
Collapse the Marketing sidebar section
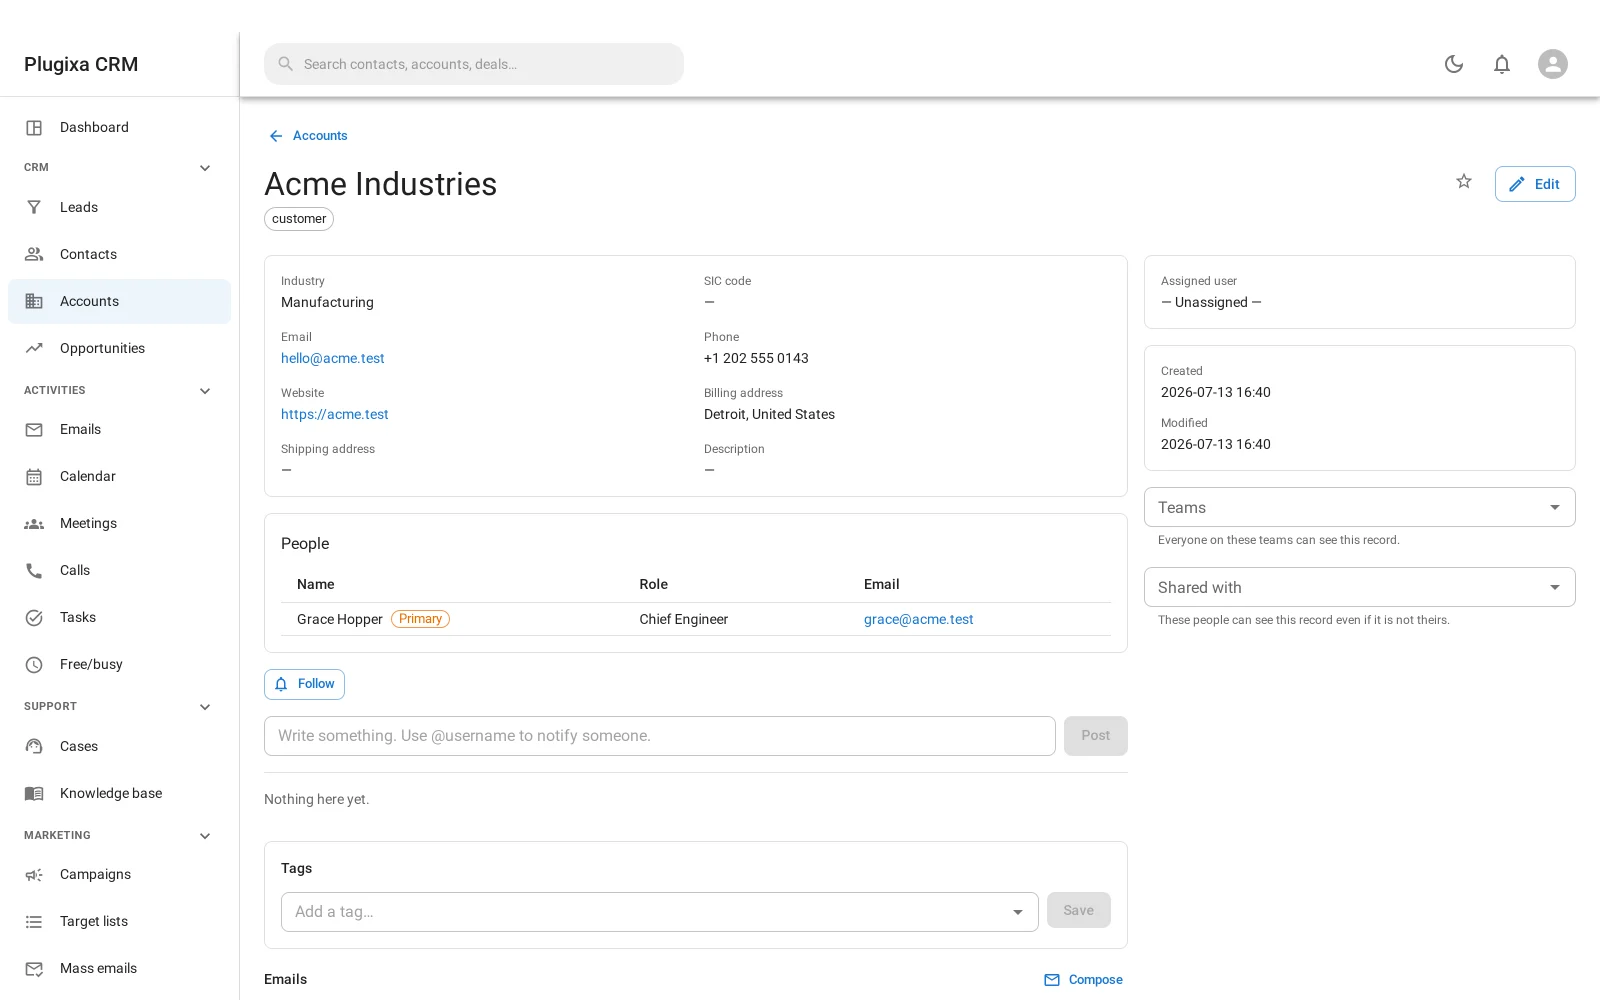click(x=205, y=836)
